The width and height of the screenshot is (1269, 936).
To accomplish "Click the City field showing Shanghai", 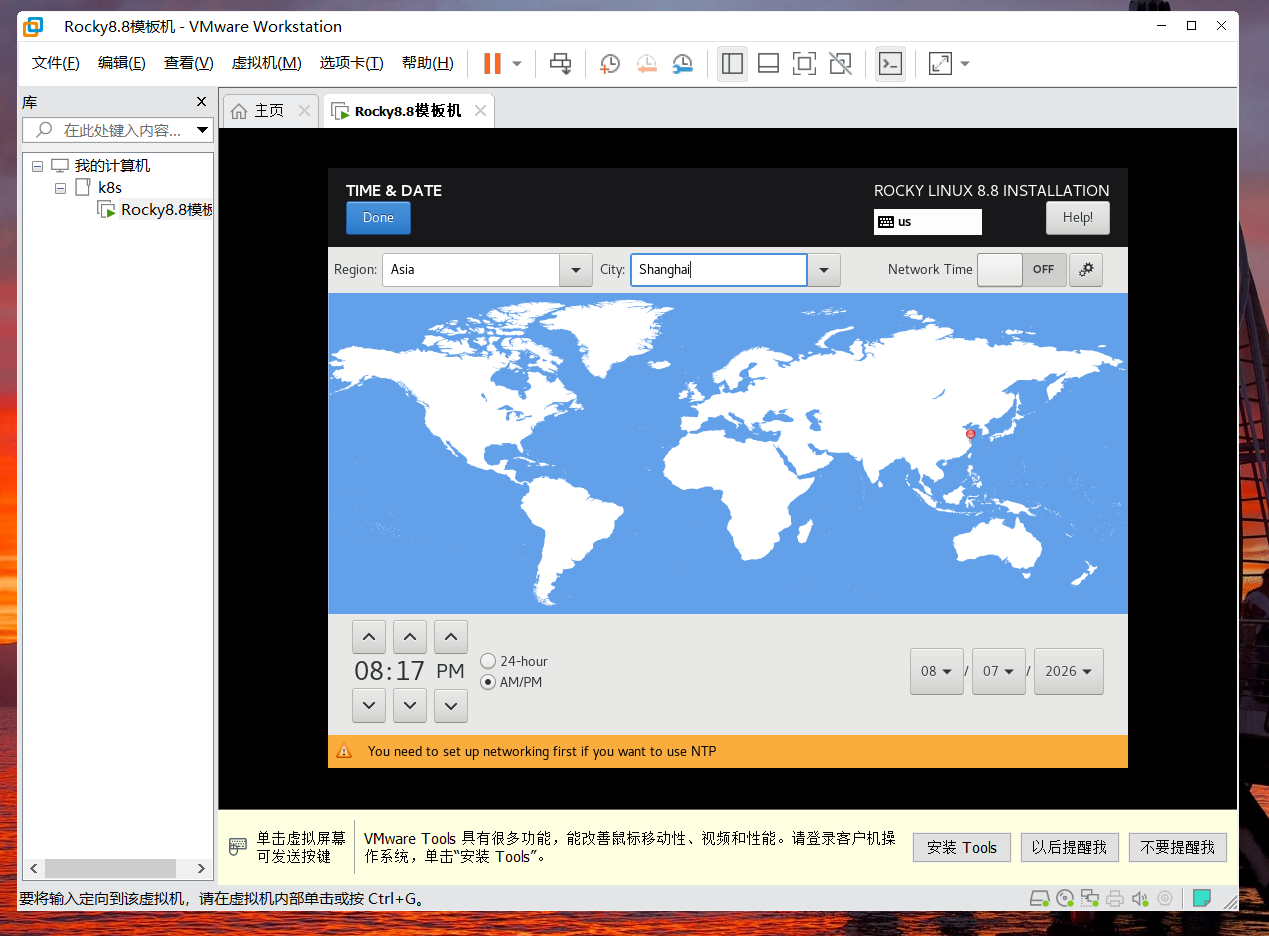I will (x=718, y=270).
